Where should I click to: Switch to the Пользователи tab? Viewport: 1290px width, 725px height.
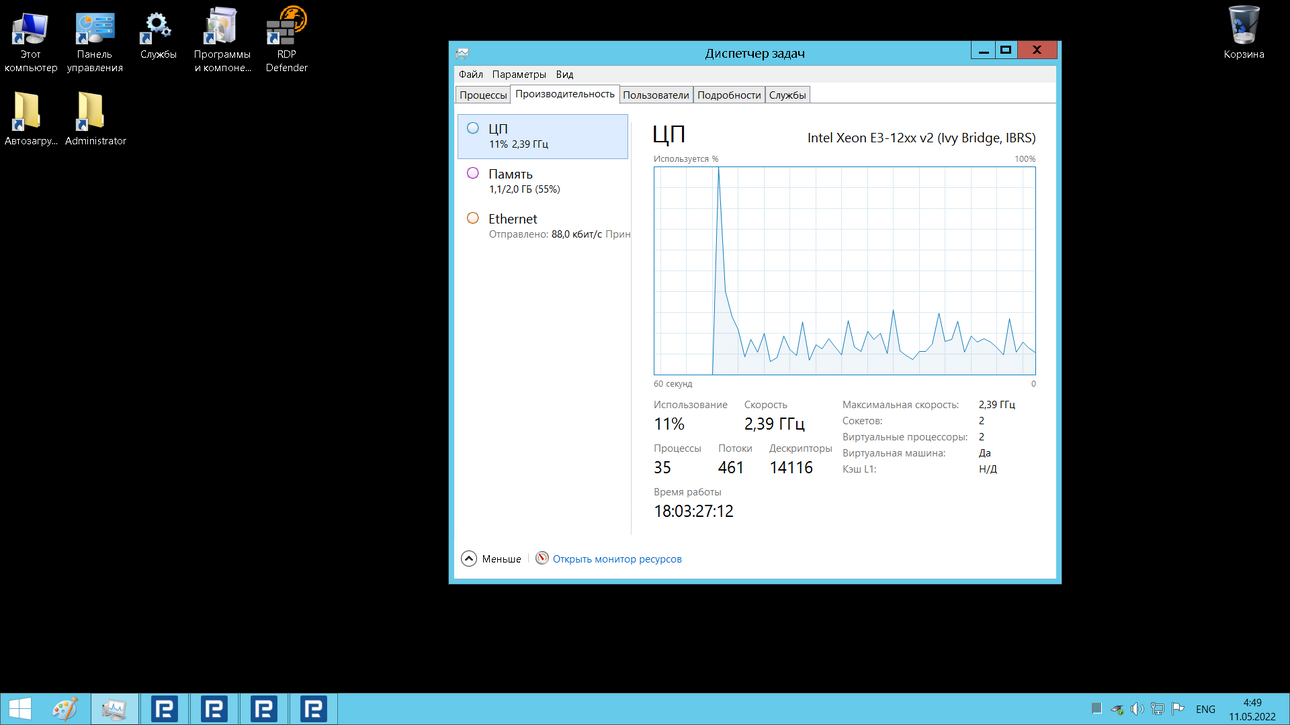tap(656, 95)
